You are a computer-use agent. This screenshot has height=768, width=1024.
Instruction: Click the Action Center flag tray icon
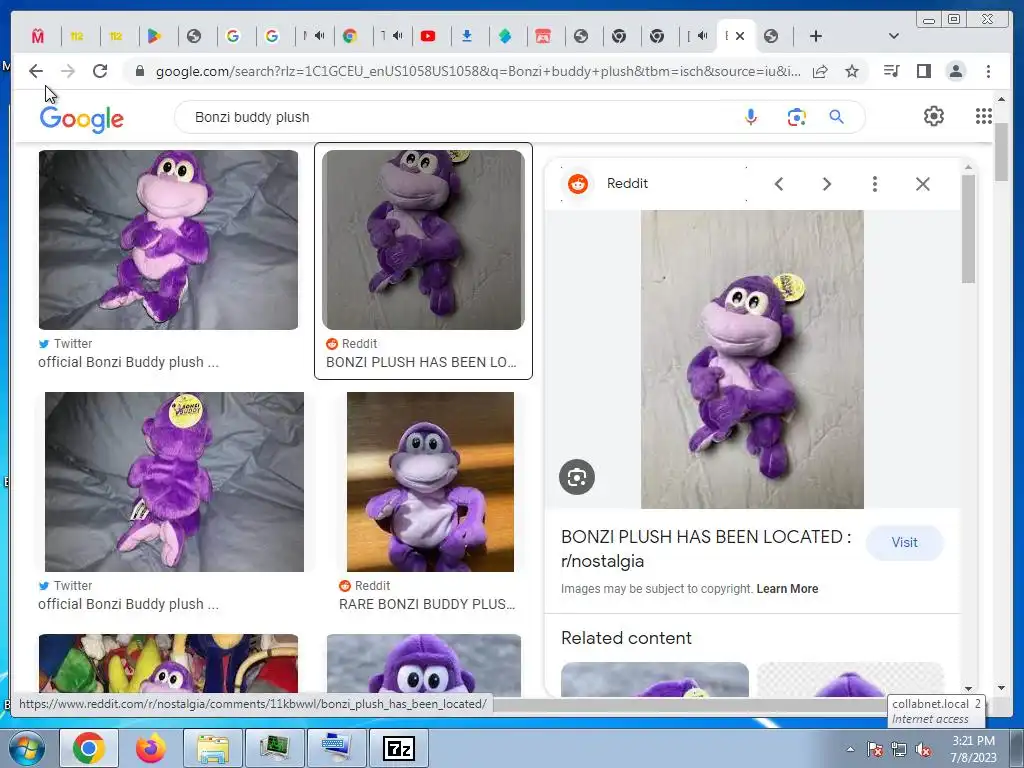(875, 750)
